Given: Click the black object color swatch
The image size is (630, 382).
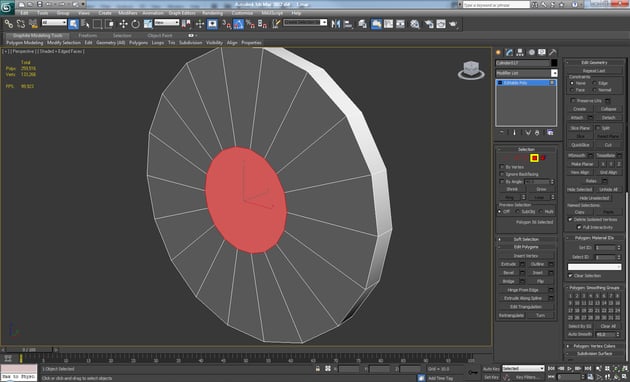Looking at the screenshot, I should click(x=554, y=63).
